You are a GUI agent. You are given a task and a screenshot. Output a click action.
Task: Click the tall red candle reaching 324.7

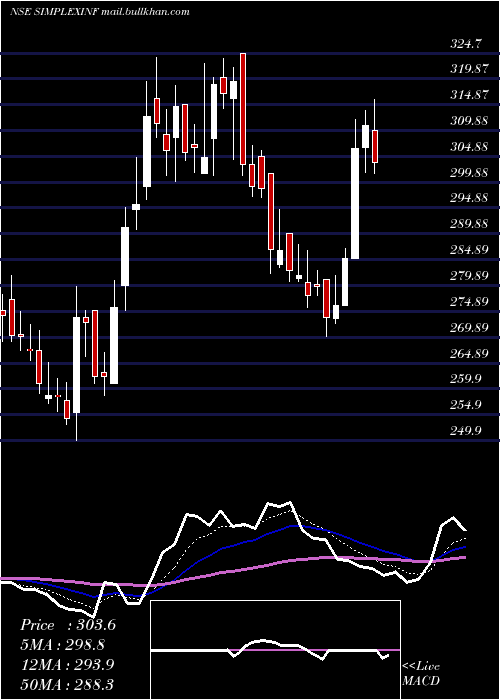(243, 109)
